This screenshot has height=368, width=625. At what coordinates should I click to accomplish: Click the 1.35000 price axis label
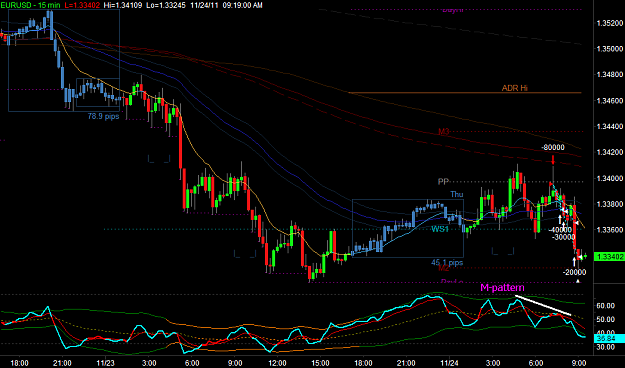[610, 49]
